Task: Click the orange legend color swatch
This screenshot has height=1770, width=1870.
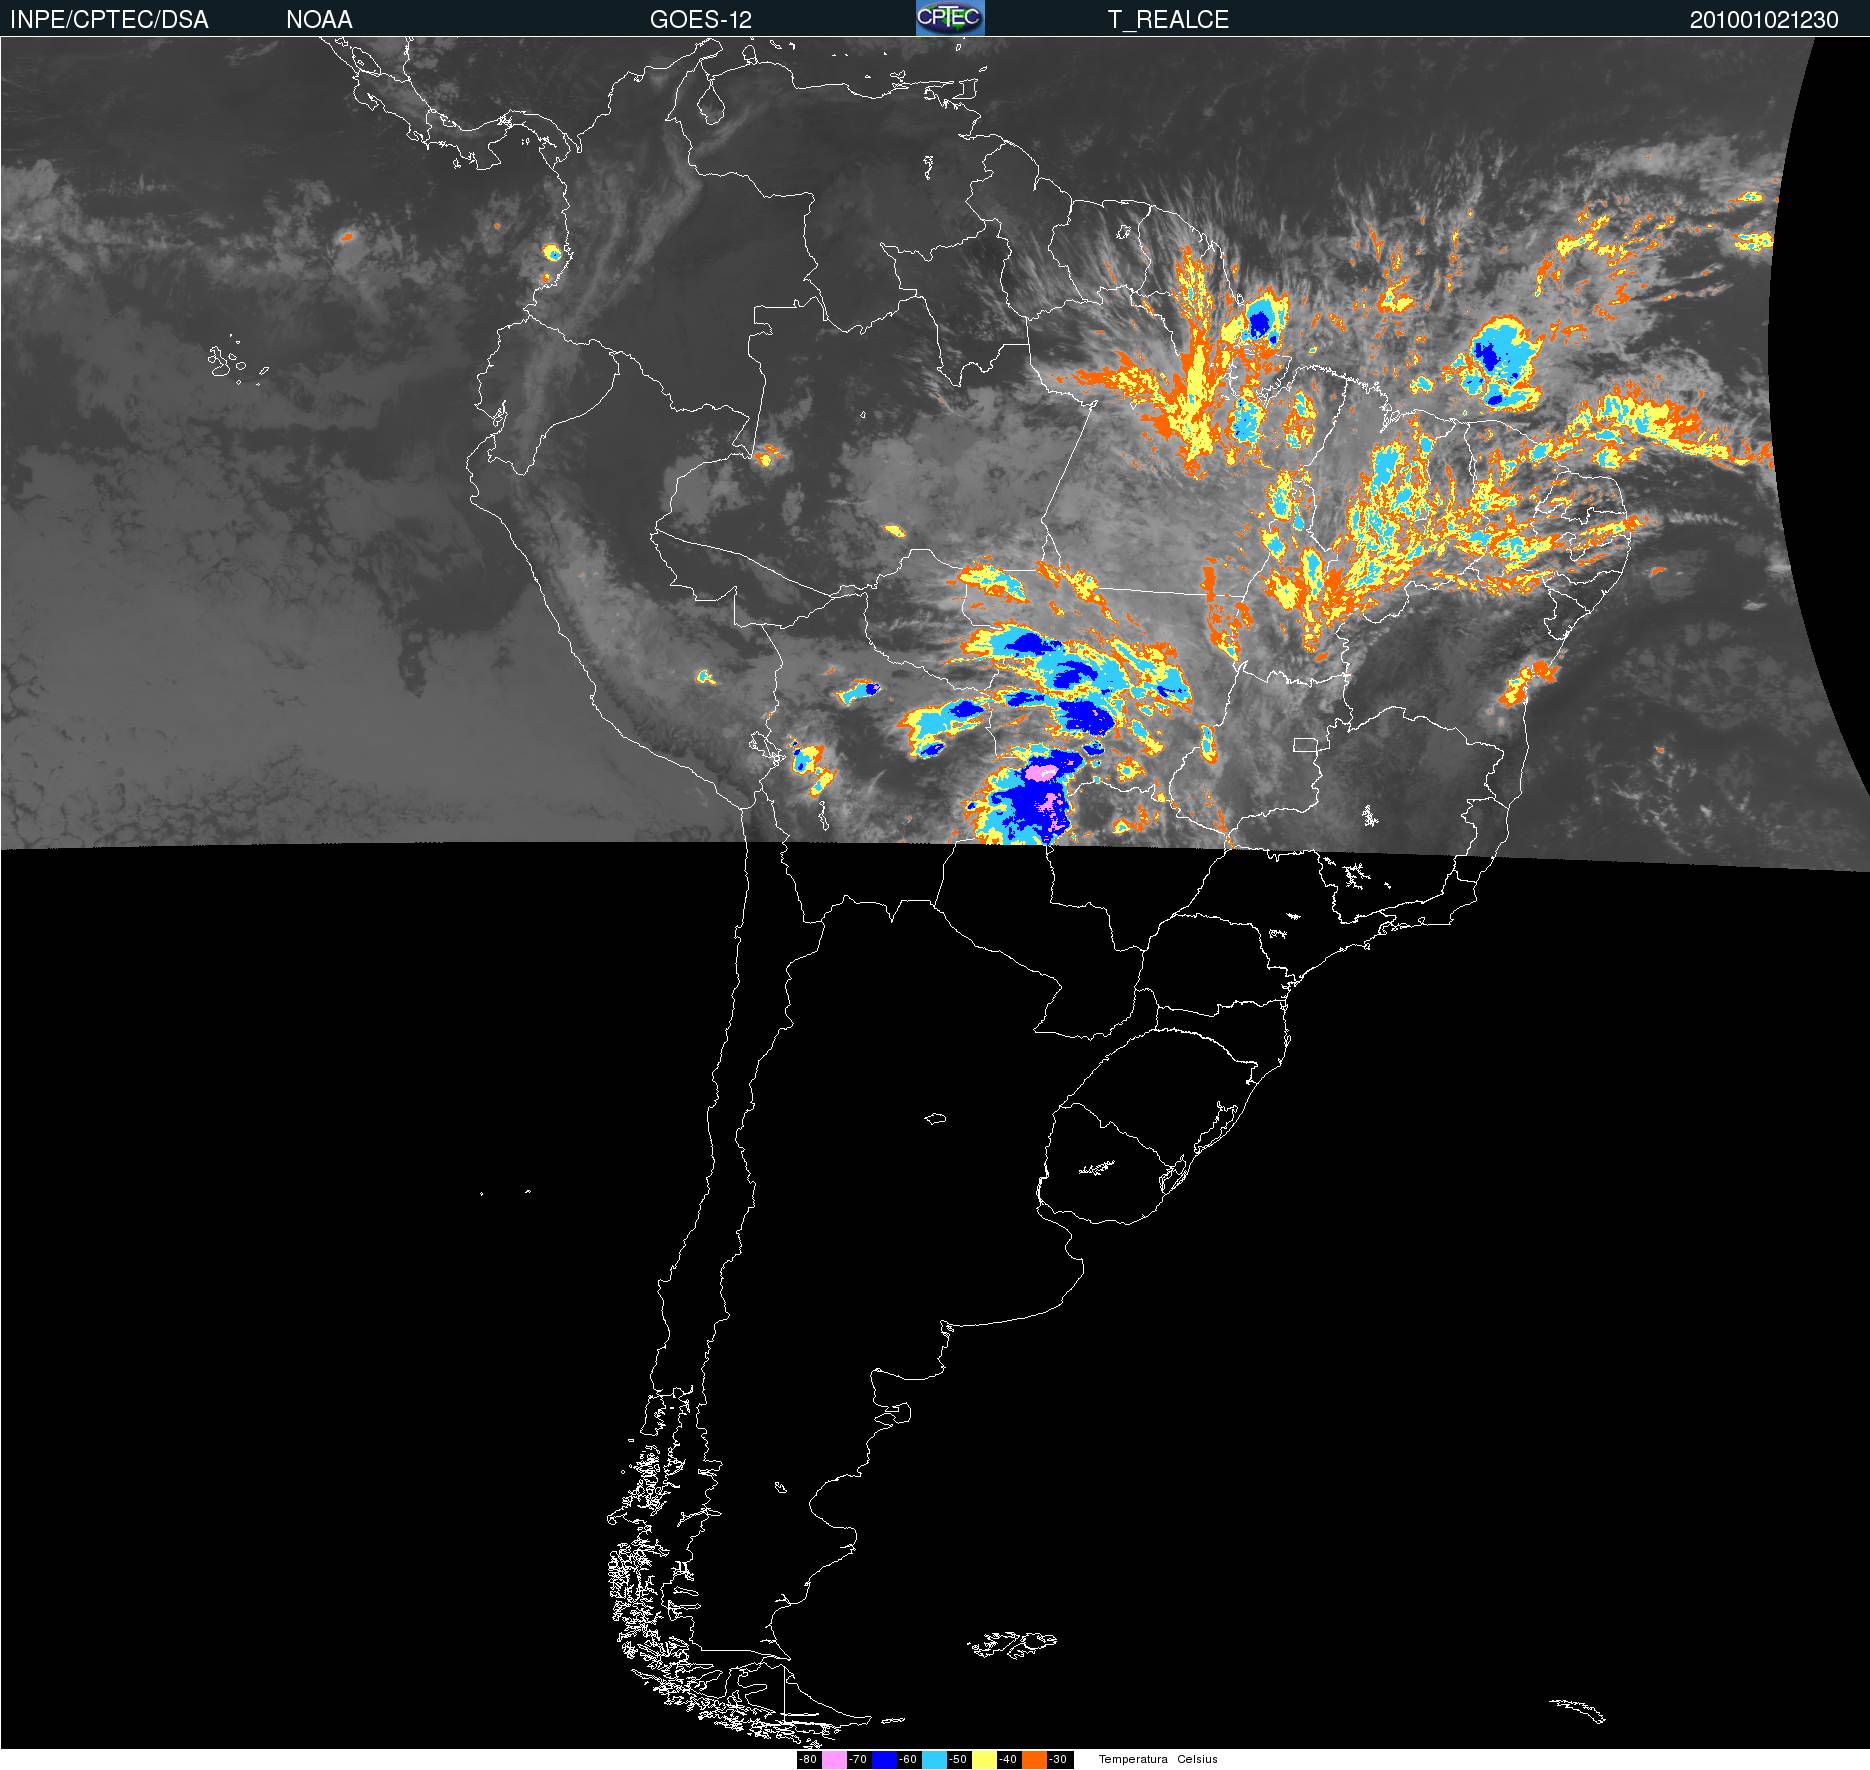Action: click(1034, 1760)
